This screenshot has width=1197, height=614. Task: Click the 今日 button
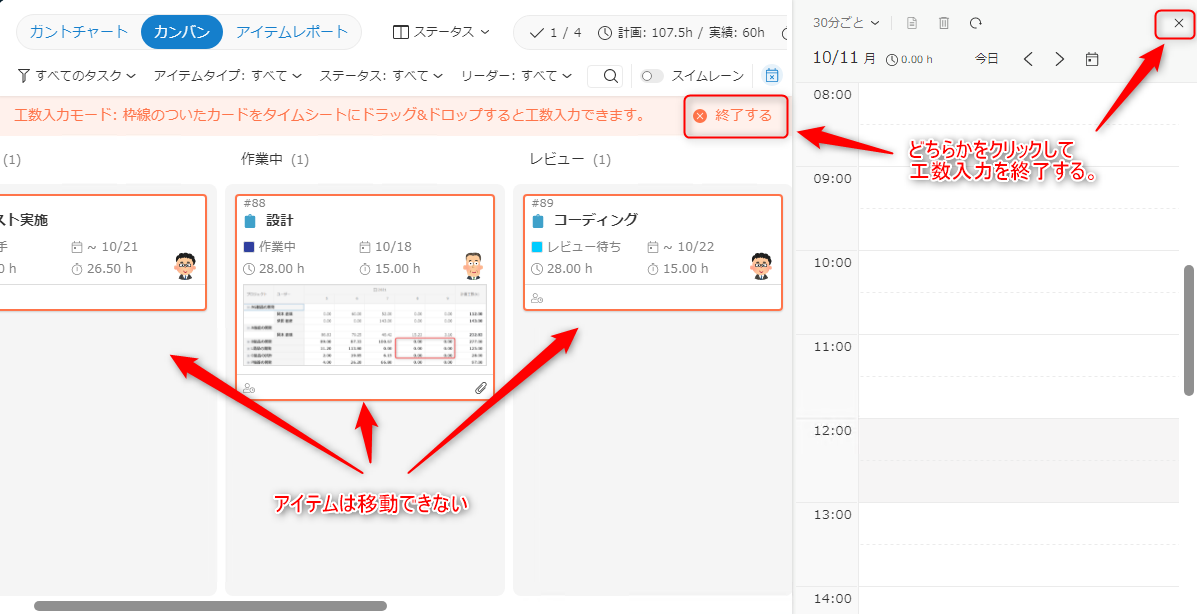tap(986, 59)
